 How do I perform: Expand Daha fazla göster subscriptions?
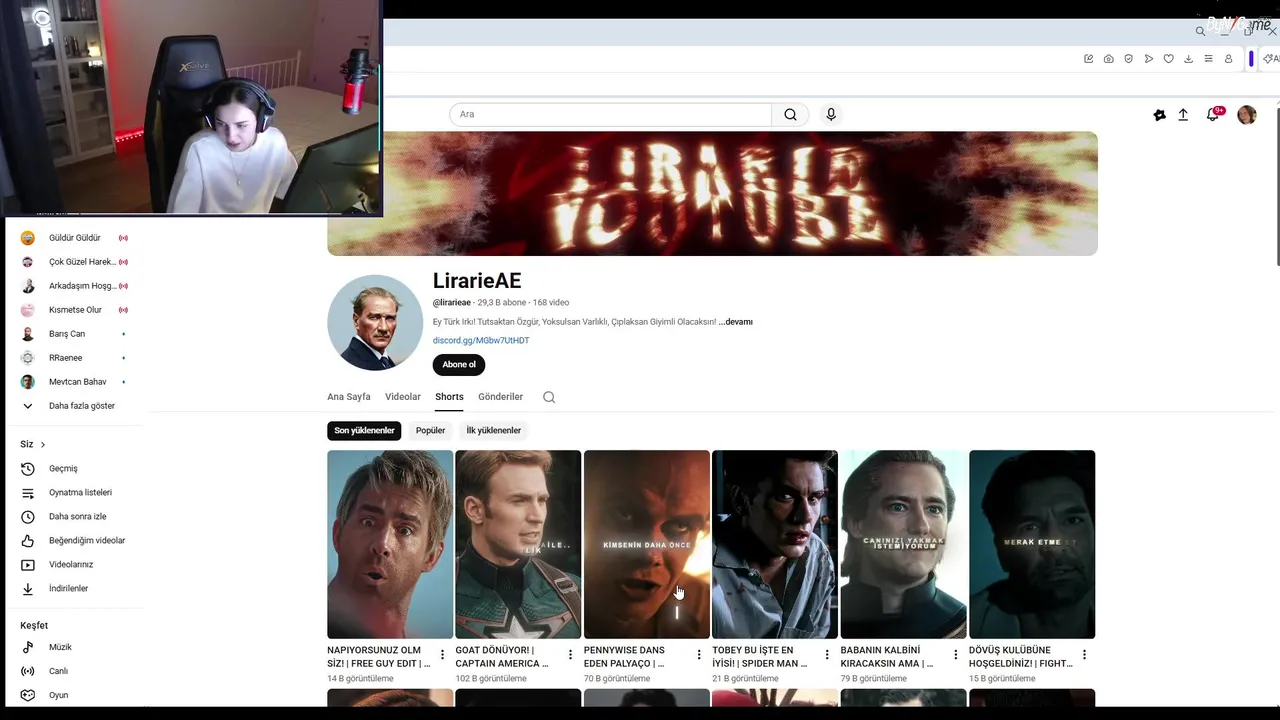click(x=80, y=406)
